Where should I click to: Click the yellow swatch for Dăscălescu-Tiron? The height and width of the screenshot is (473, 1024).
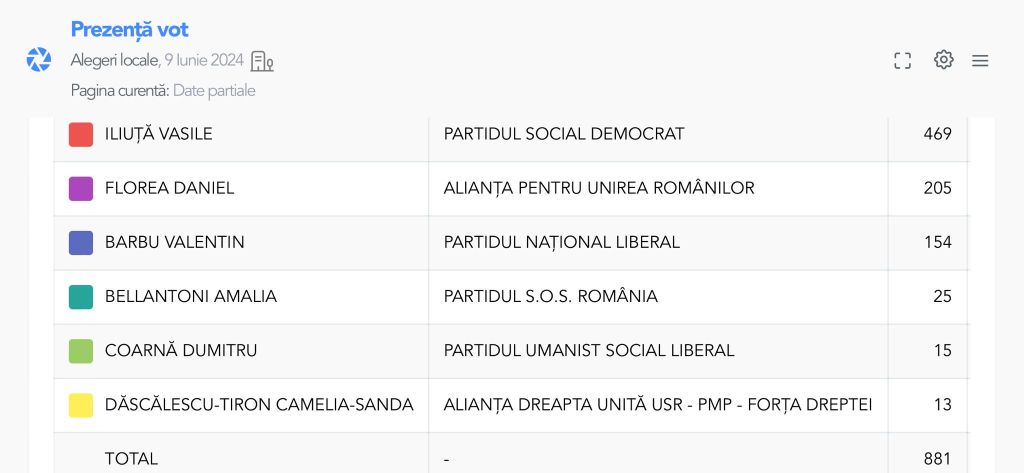tap(81, 405)
